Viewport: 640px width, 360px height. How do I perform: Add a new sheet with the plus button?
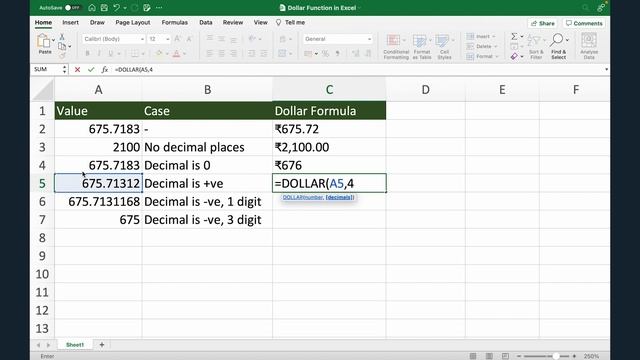click(x=102, y=345)
